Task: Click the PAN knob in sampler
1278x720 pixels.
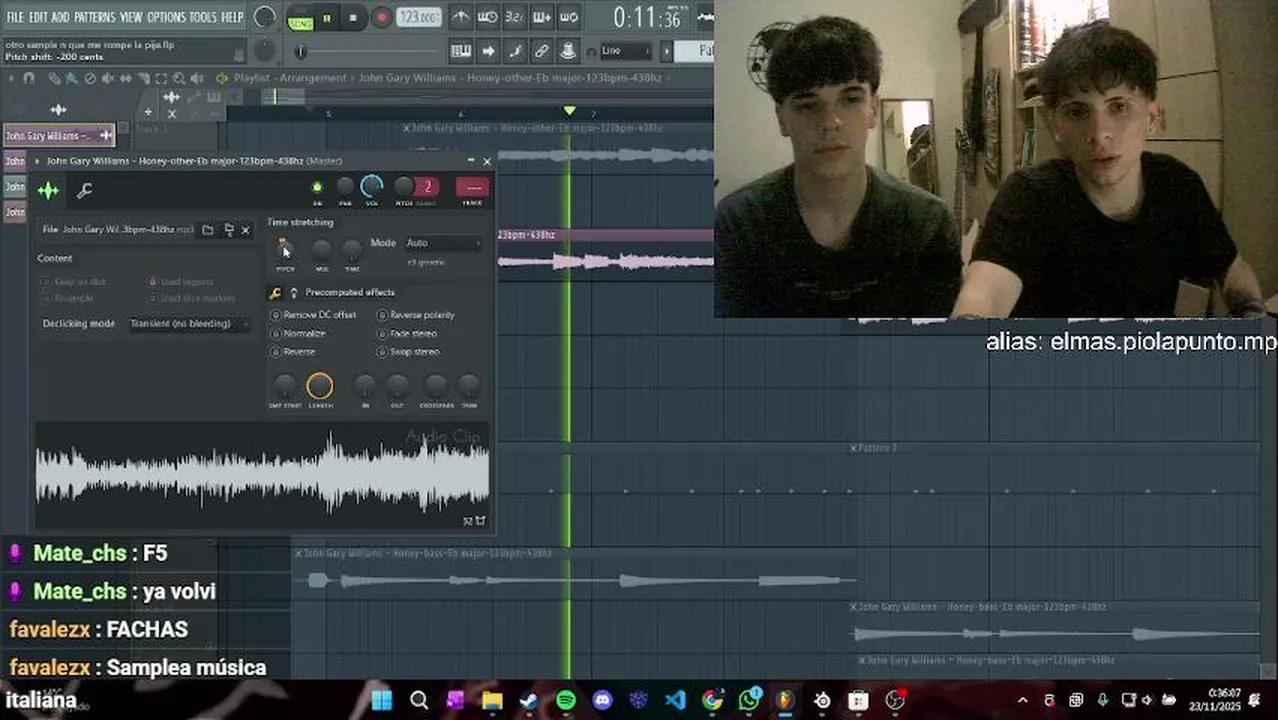Action: point(345,187)
